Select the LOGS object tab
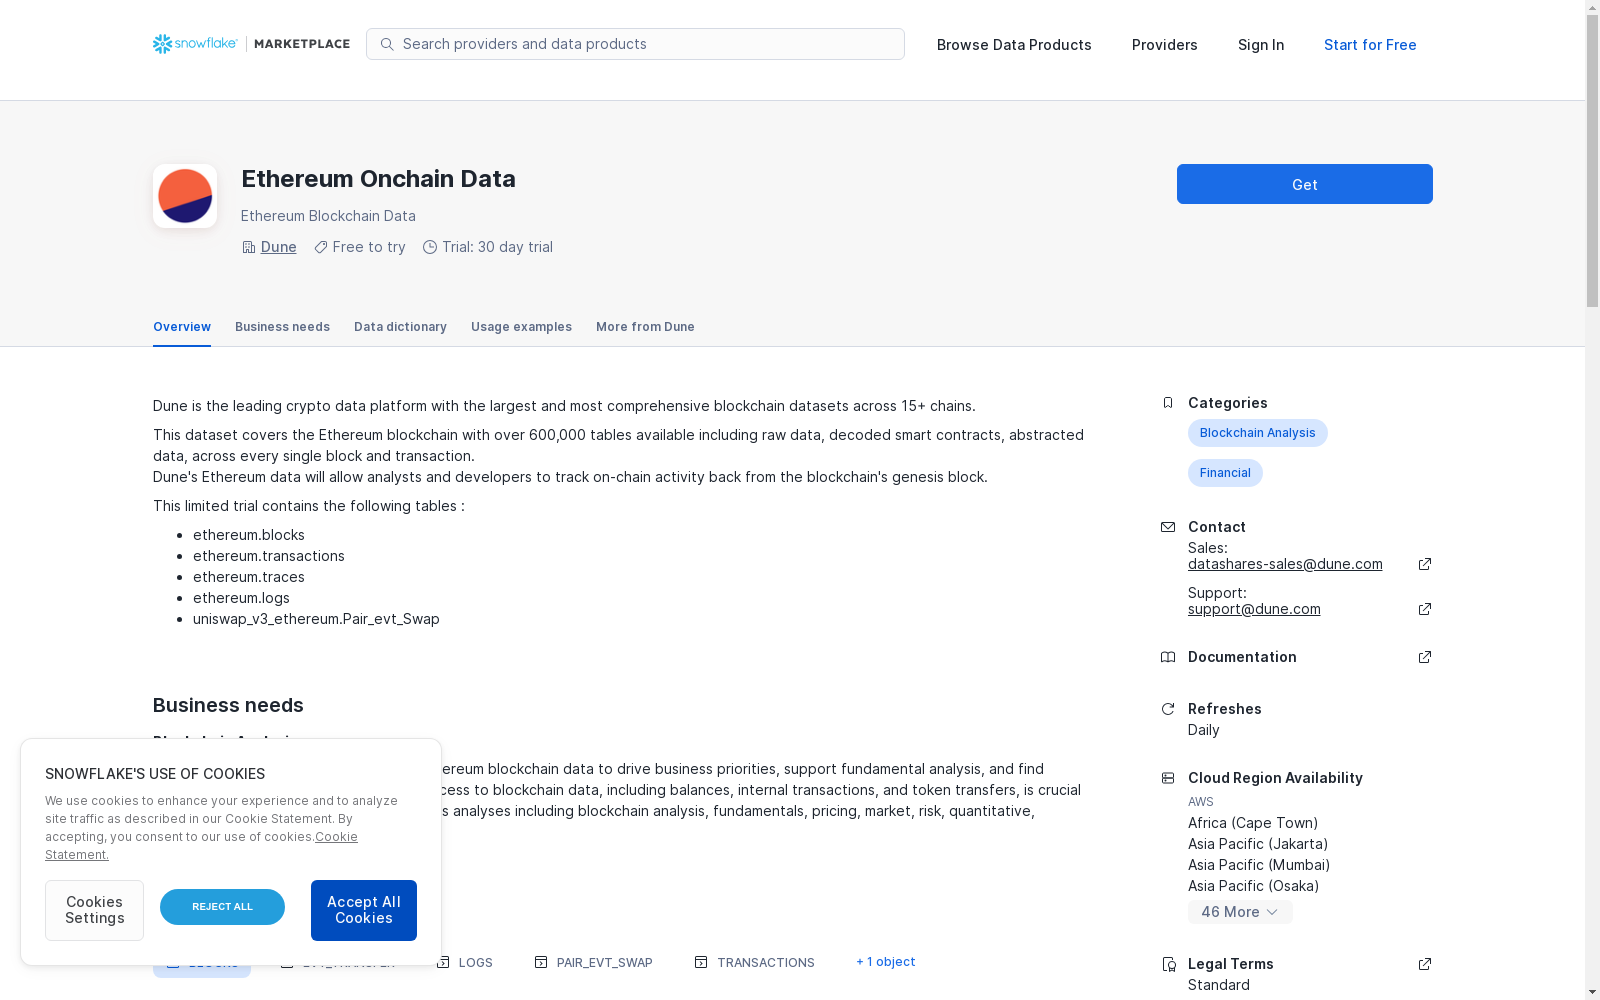The height and width of the screenshot is (1000, 1600). 465,962
